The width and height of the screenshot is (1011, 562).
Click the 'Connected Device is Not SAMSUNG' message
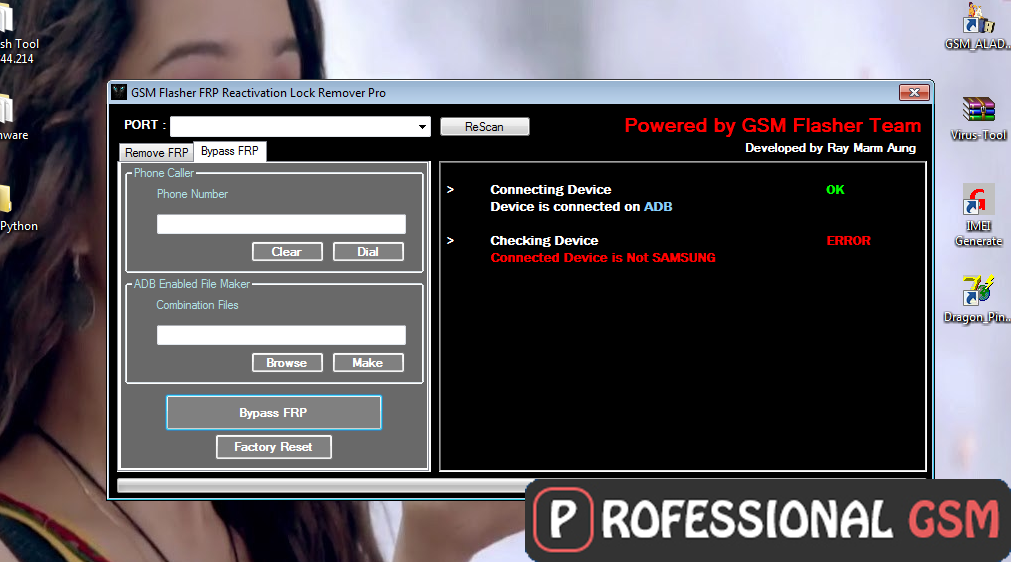(603, 258)
